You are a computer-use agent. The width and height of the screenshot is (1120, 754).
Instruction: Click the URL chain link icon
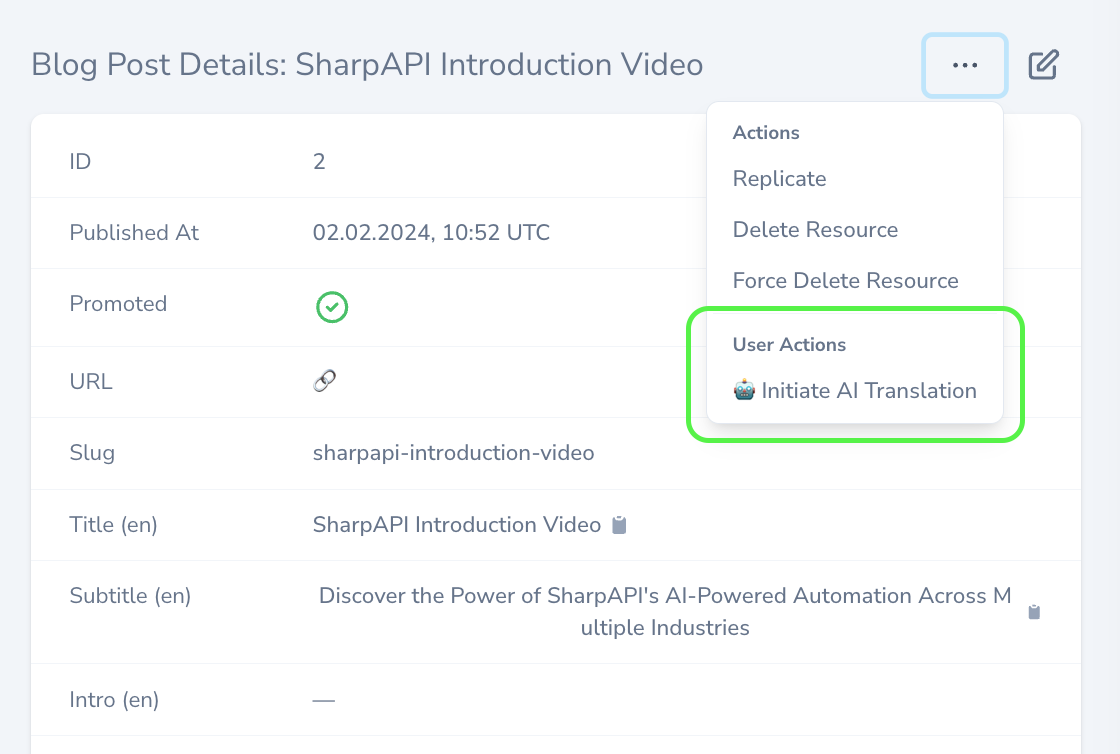click(x=325, y=381)
